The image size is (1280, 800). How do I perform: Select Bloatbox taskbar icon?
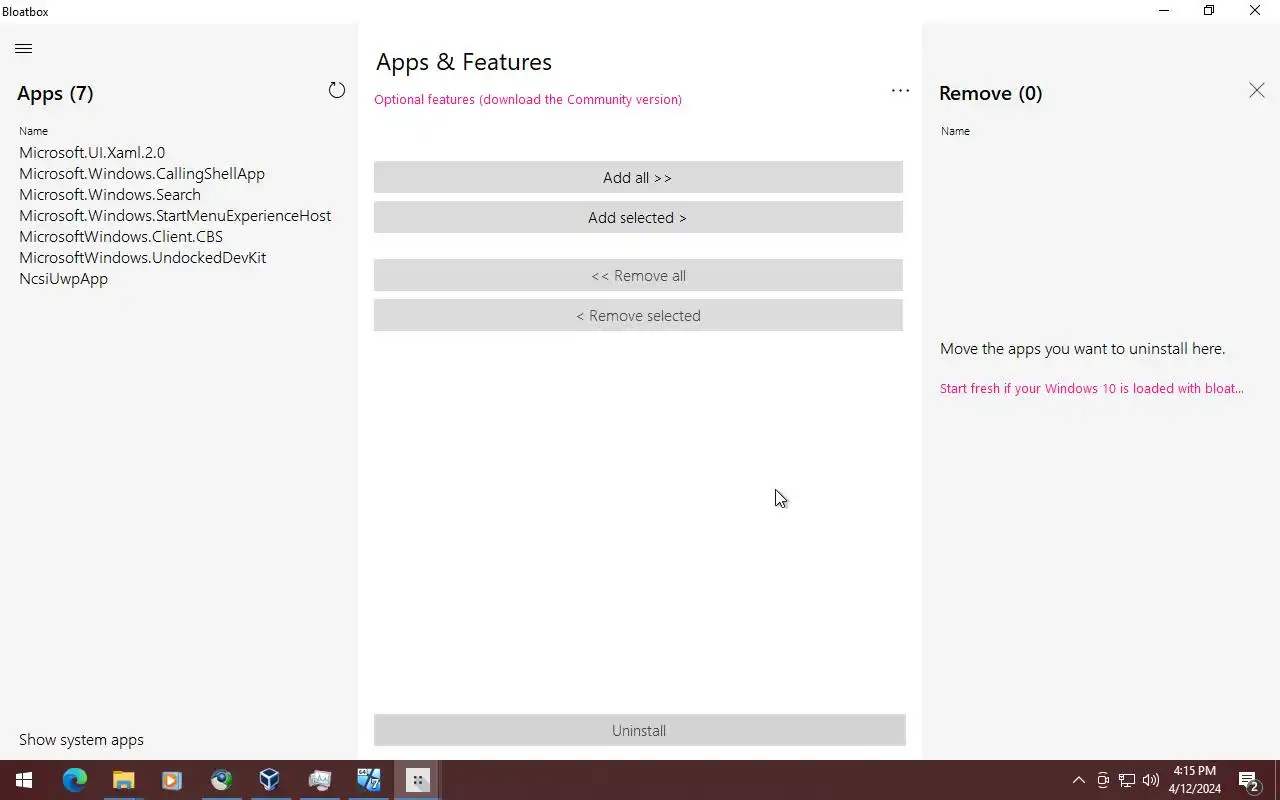[x=417, y=780]
